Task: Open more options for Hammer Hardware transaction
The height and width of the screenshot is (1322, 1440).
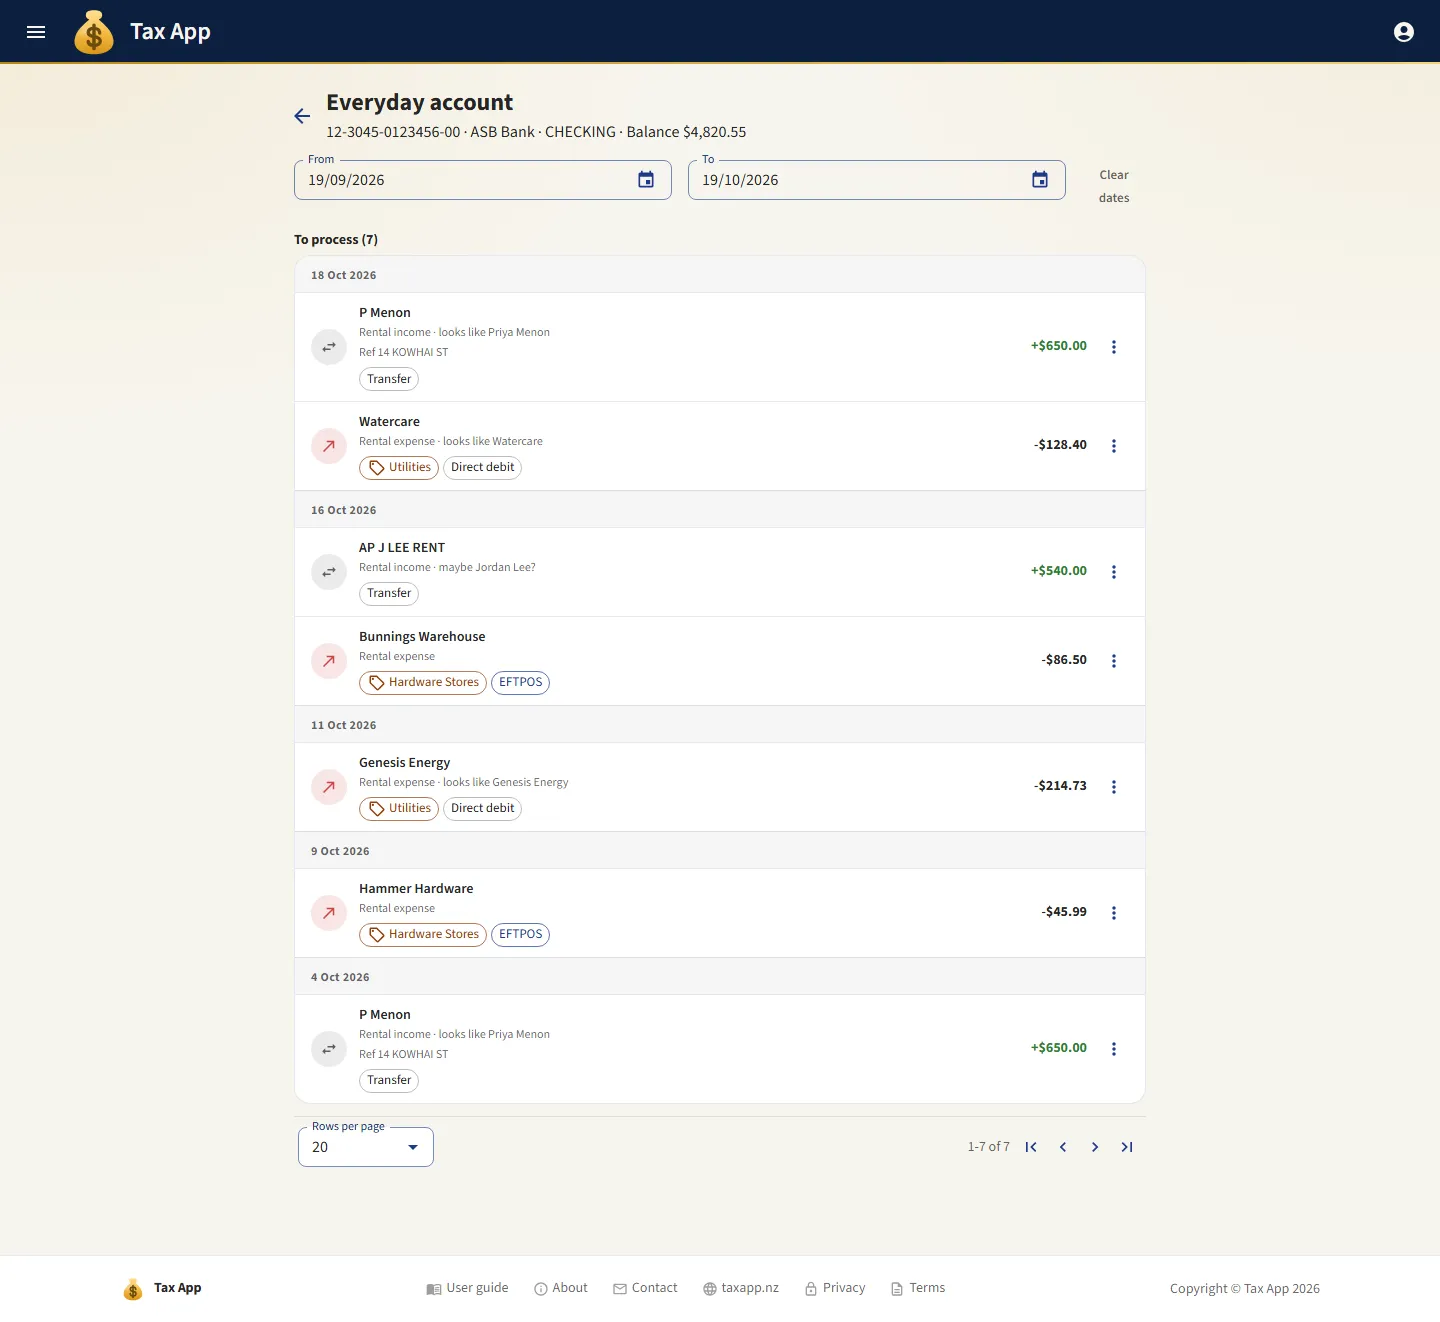Action: pyautogui.click(x=1114, y=913)
